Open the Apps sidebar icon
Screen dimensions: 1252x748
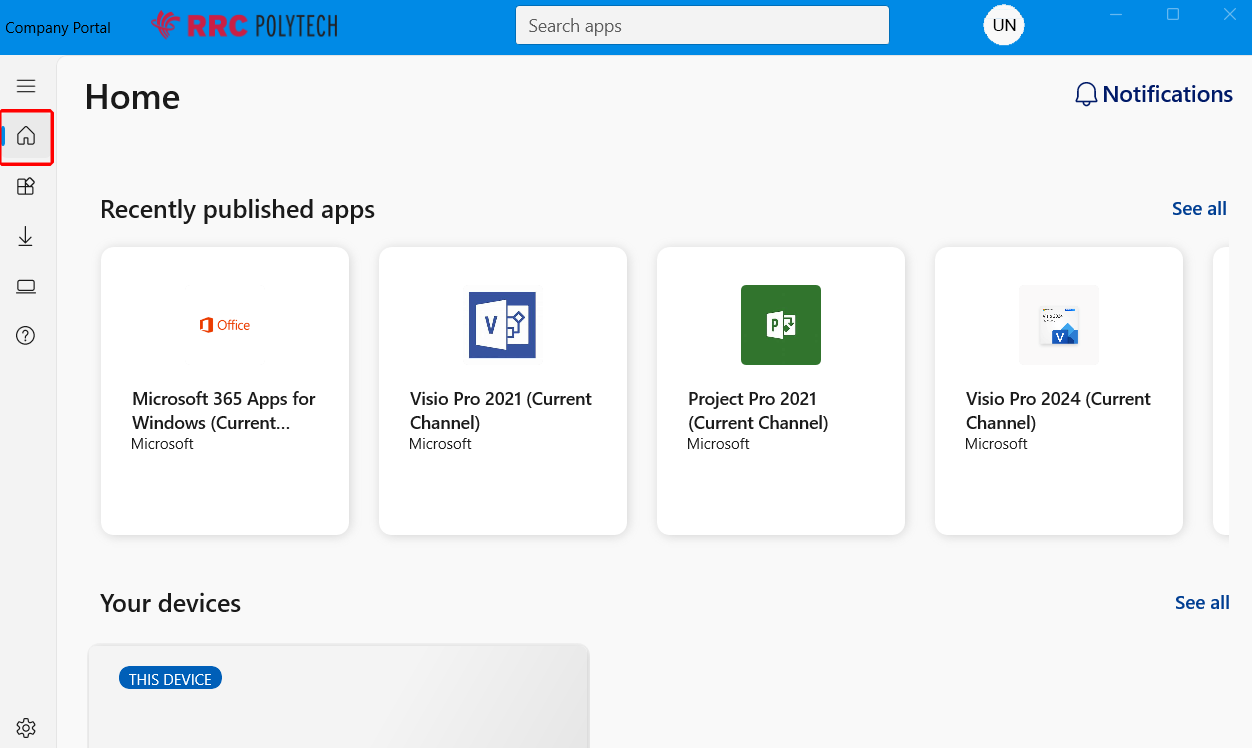(26, 186)
